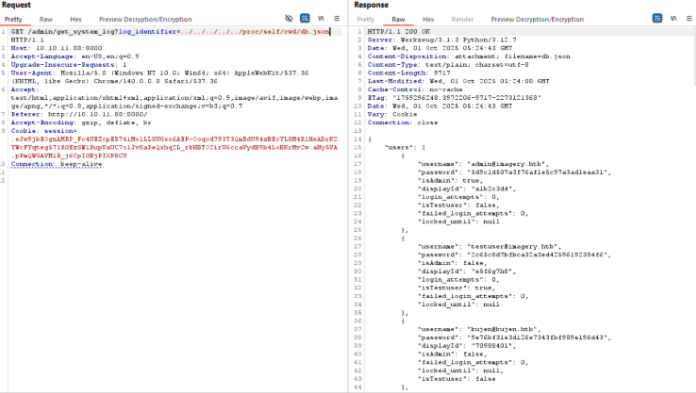The height and width of the screenshot is (393, 696).
Task: Click the displayId e5f6g7h8 line
Action: (467, 271)
